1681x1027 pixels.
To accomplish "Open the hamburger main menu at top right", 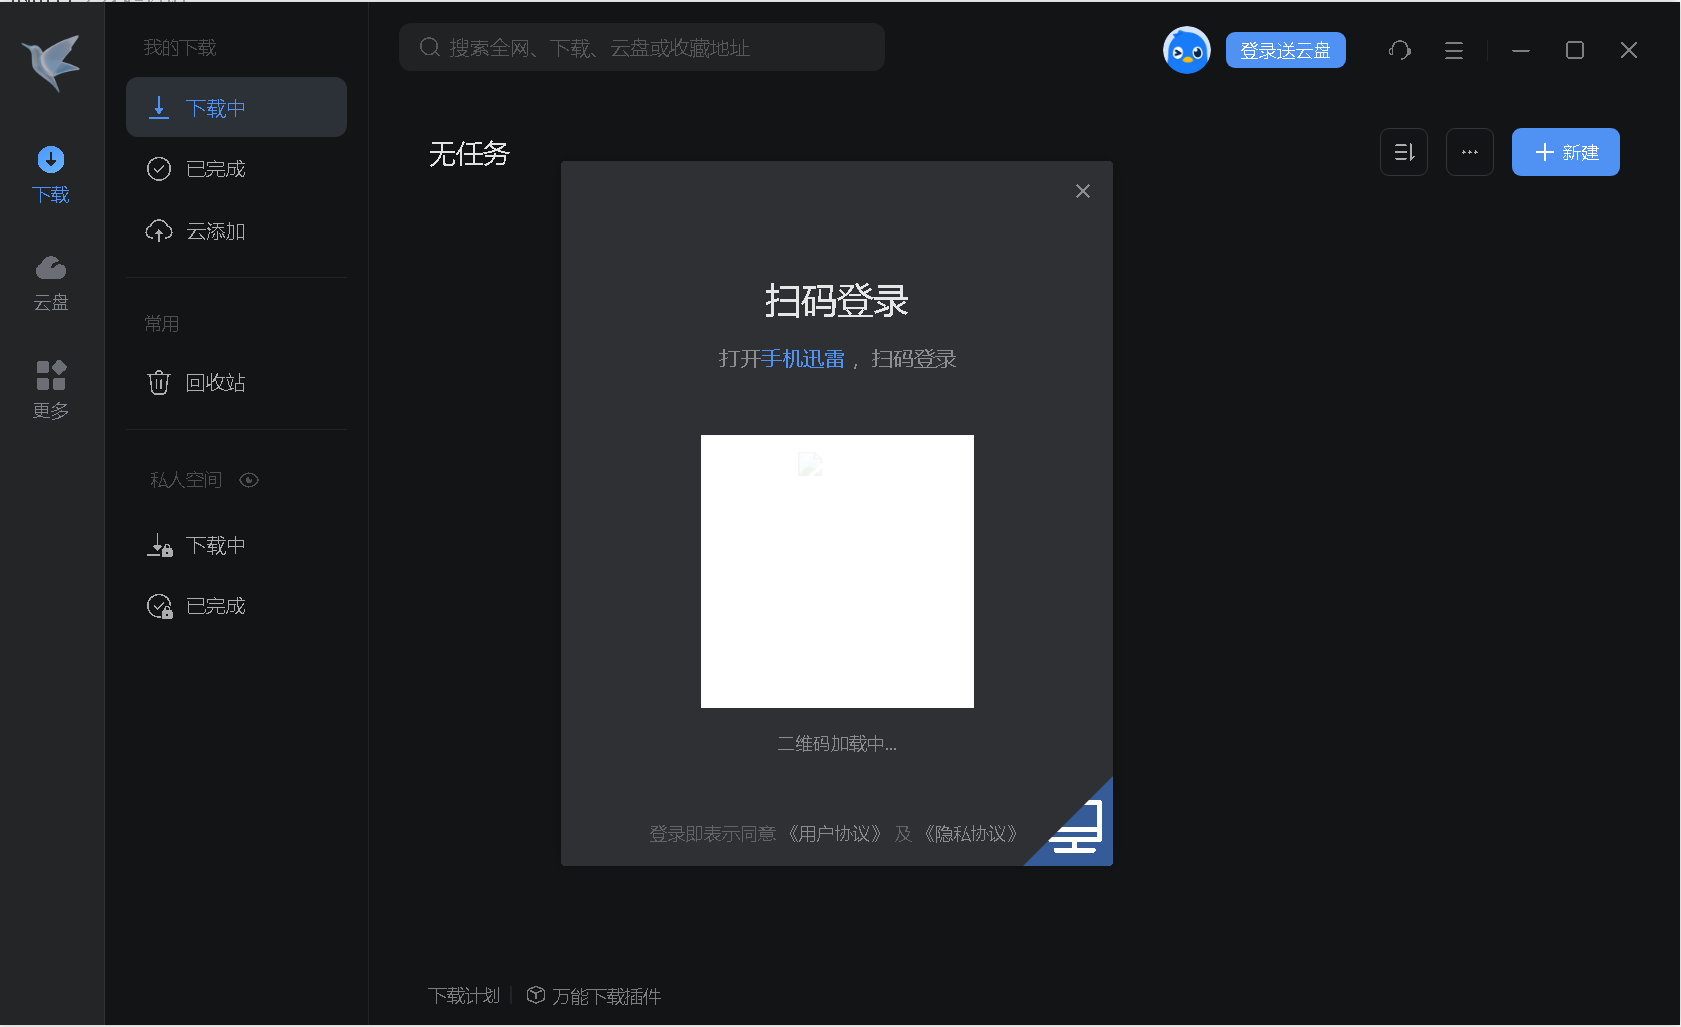I will [x=1454, y=50].
